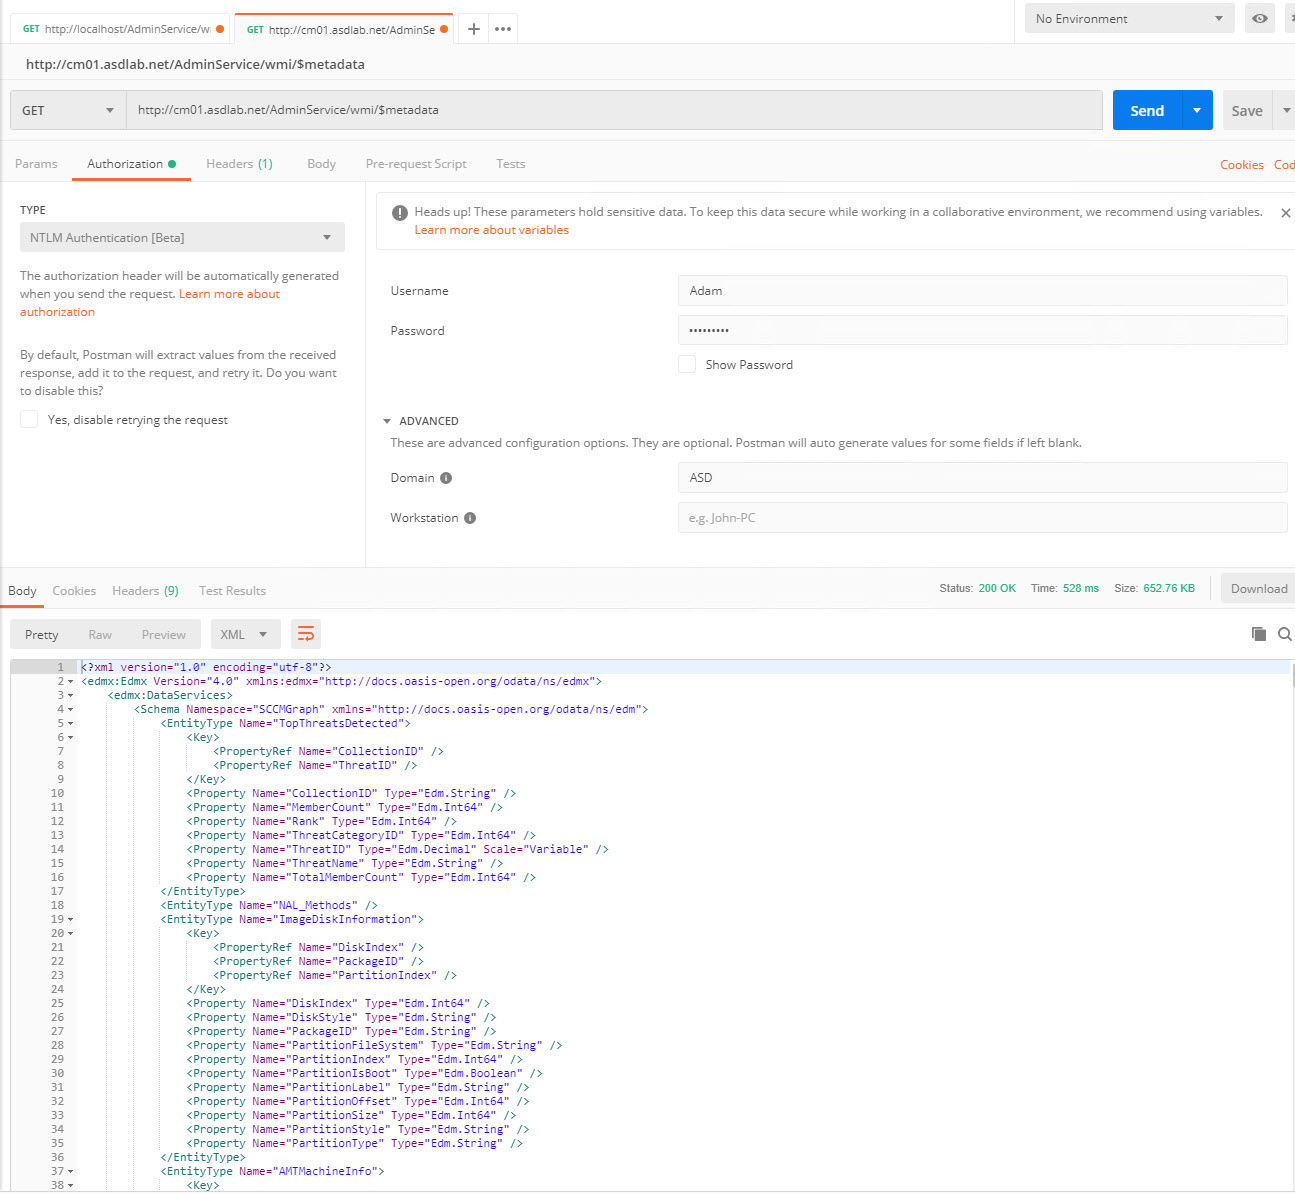Viewport: 1295px width, 1194px height.
Task: Copy response body with the copy icon
Action: click(x=1259, y=634)
